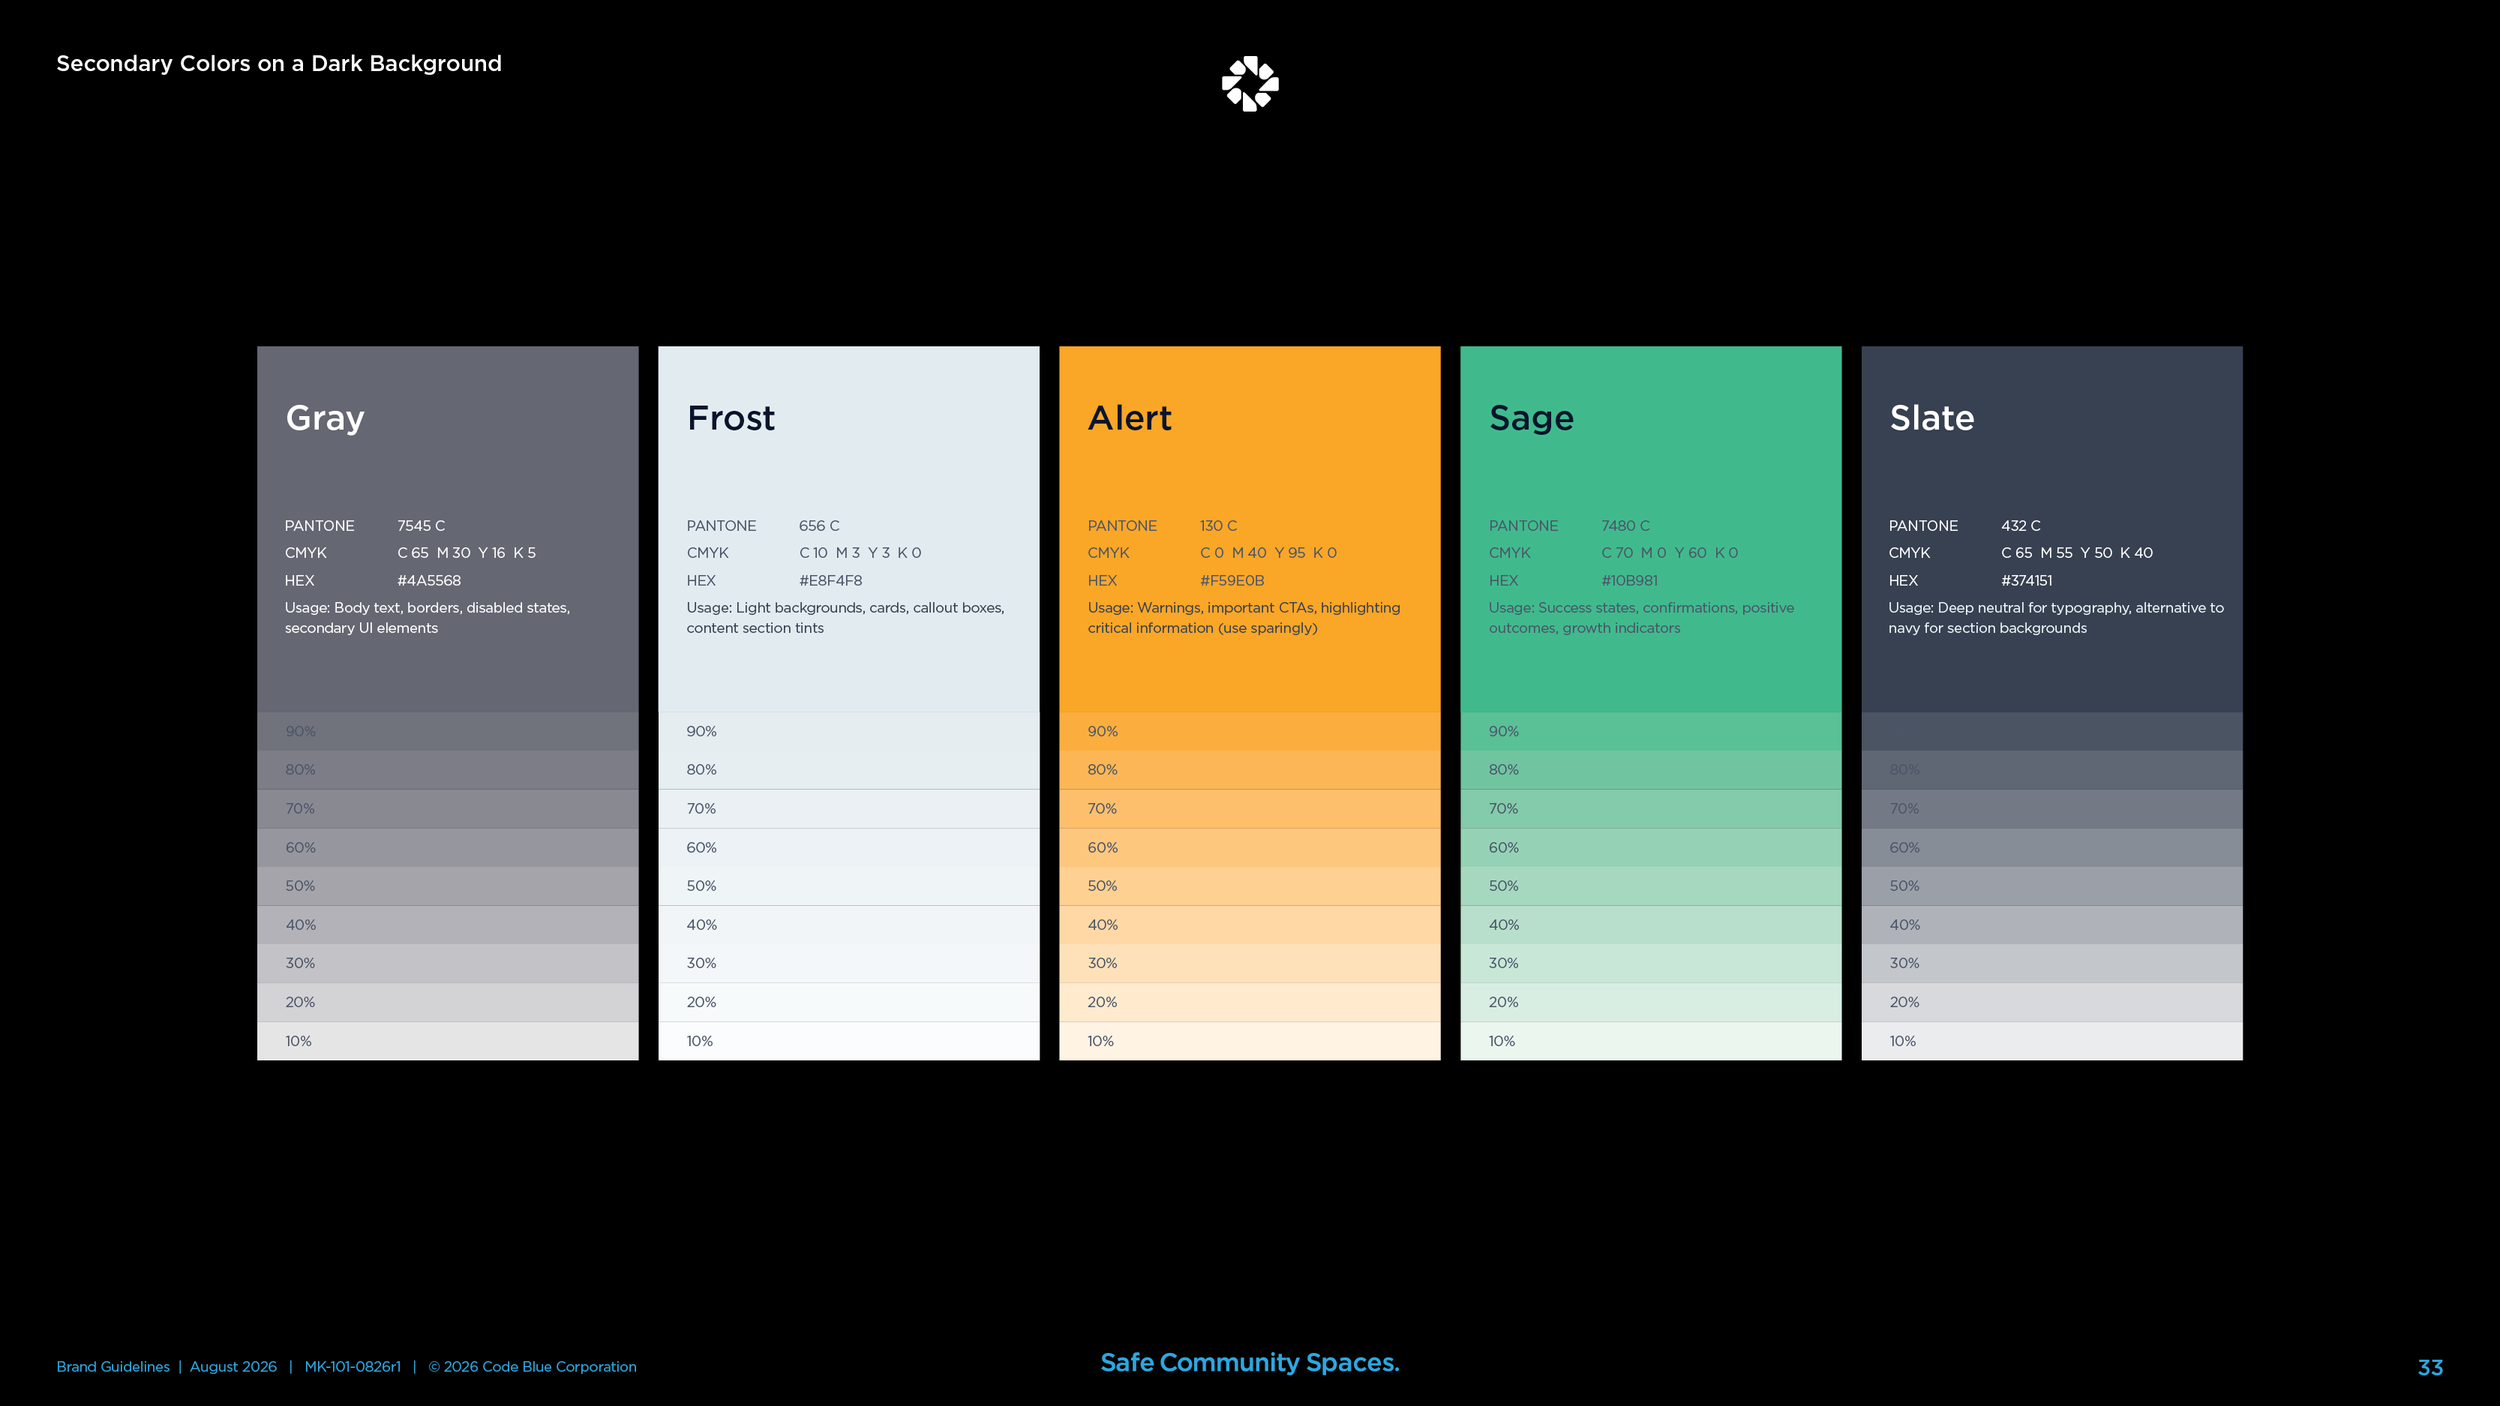Click the footer date August 2026
This screenshot has height=1406, width=2500.
point(233,1367)
